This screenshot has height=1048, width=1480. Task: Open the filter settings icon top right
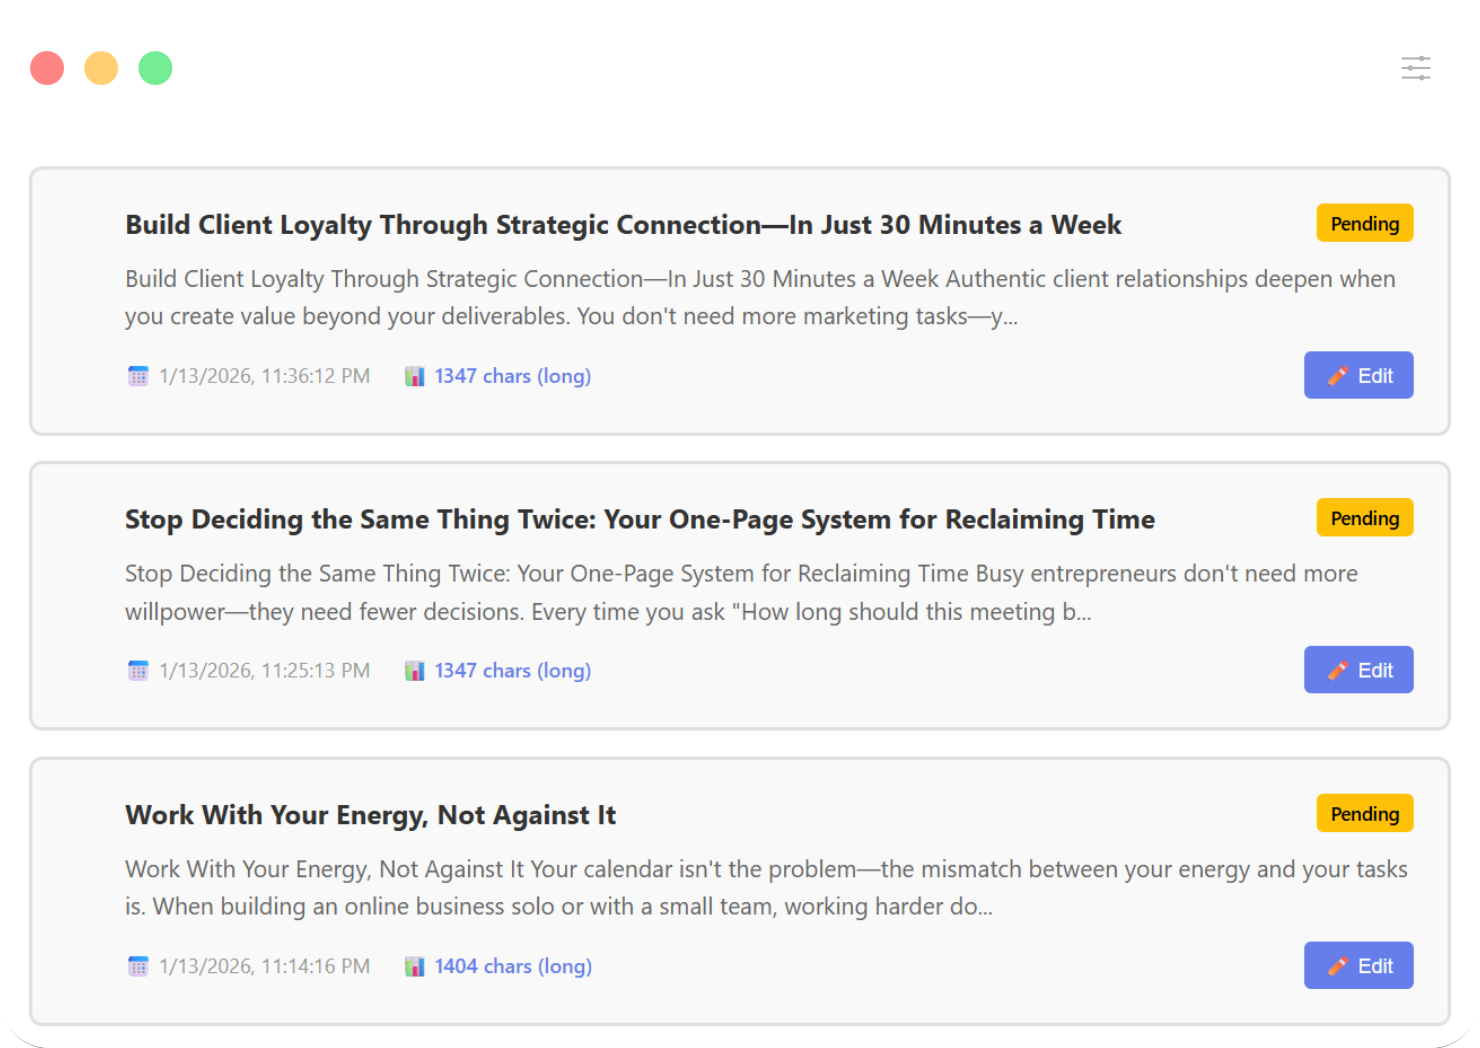pyautogui.click(x=1416, y=67)
